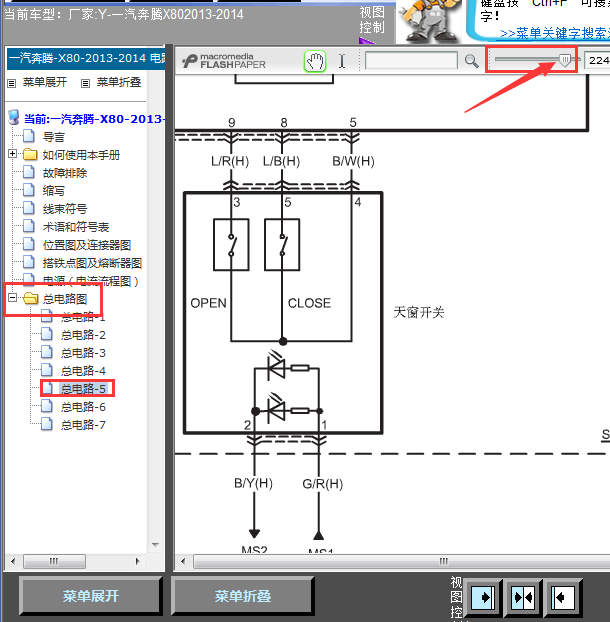Click the CLOSE label in the diagram

pyautogui.click(x=309, y=303)
